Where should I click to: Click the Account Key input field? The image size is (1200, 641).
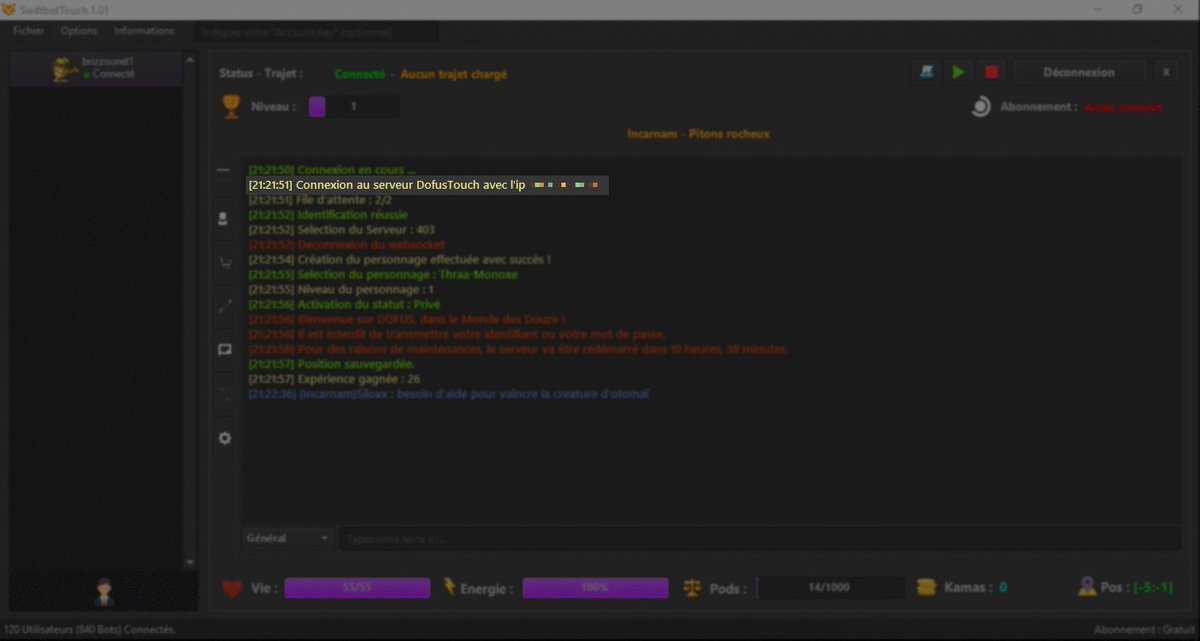pos(316,33)
